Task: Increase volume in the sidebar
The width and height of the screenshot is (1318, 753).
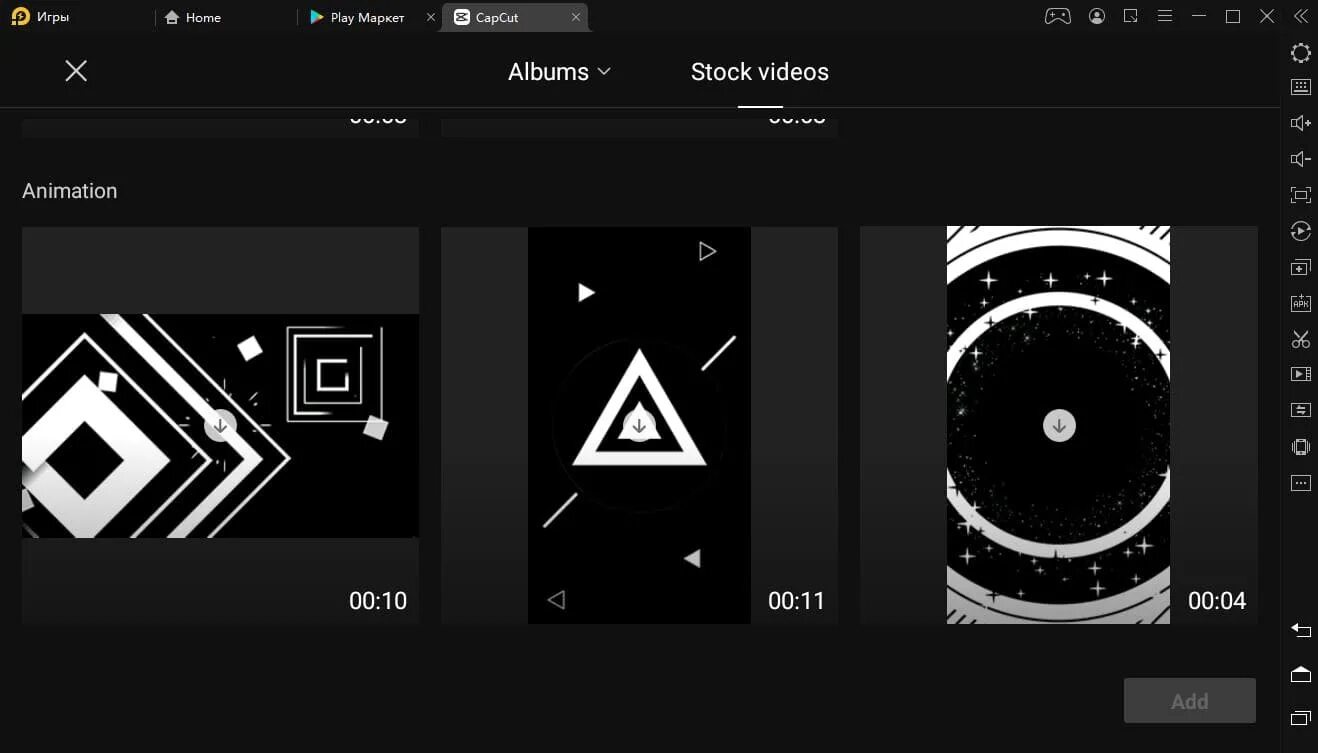Action: 1300,123
